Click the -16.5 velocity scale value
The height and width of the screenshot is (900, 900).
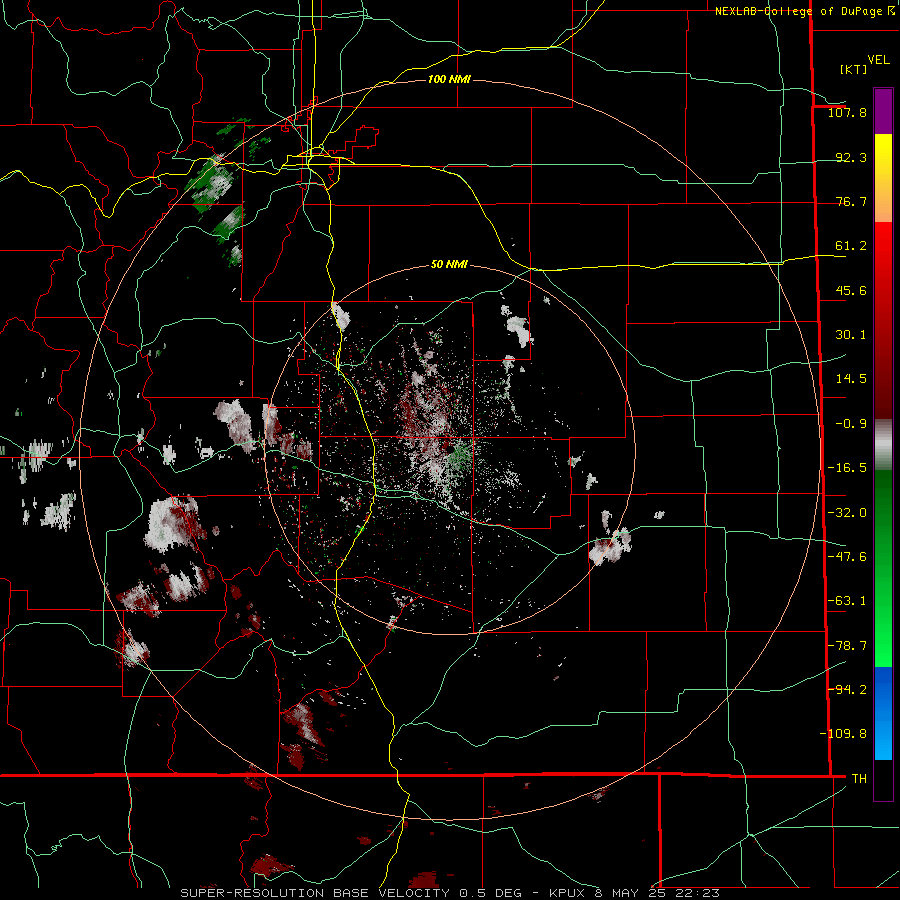point(847,468)
